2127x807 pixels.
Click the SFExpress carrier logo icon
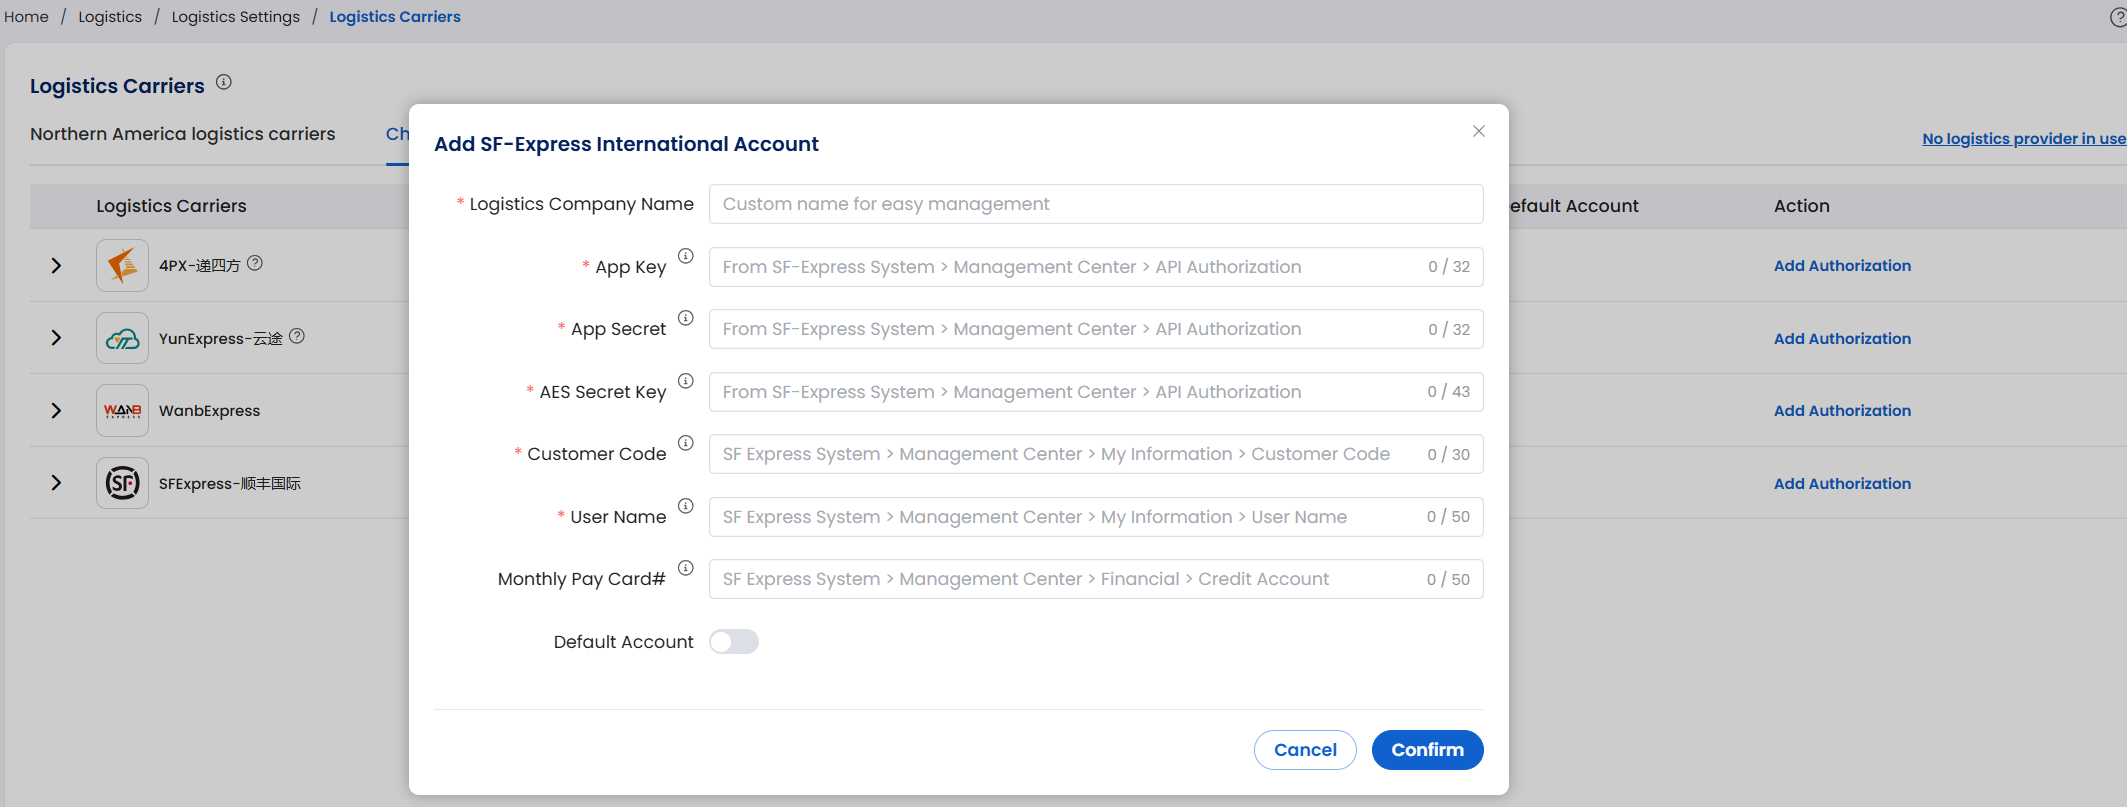pos(122,484)
